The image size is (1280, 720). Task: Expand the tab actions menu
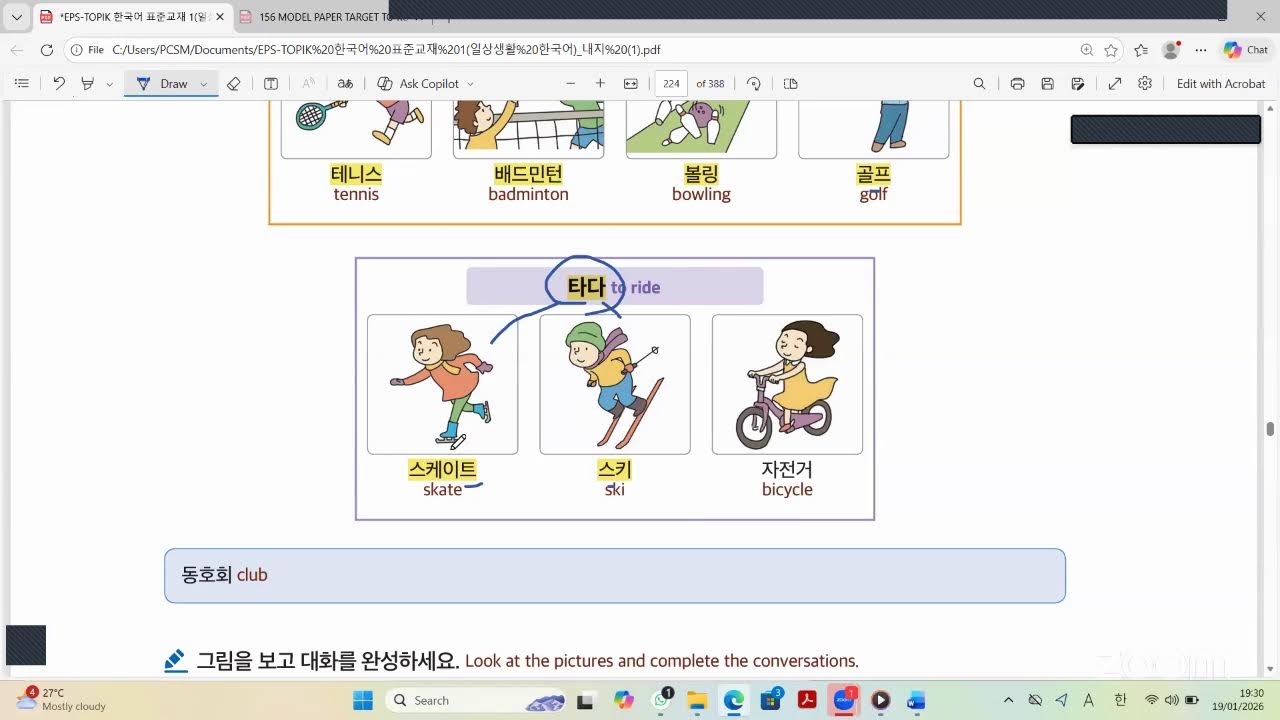click(x=16, y=17)
